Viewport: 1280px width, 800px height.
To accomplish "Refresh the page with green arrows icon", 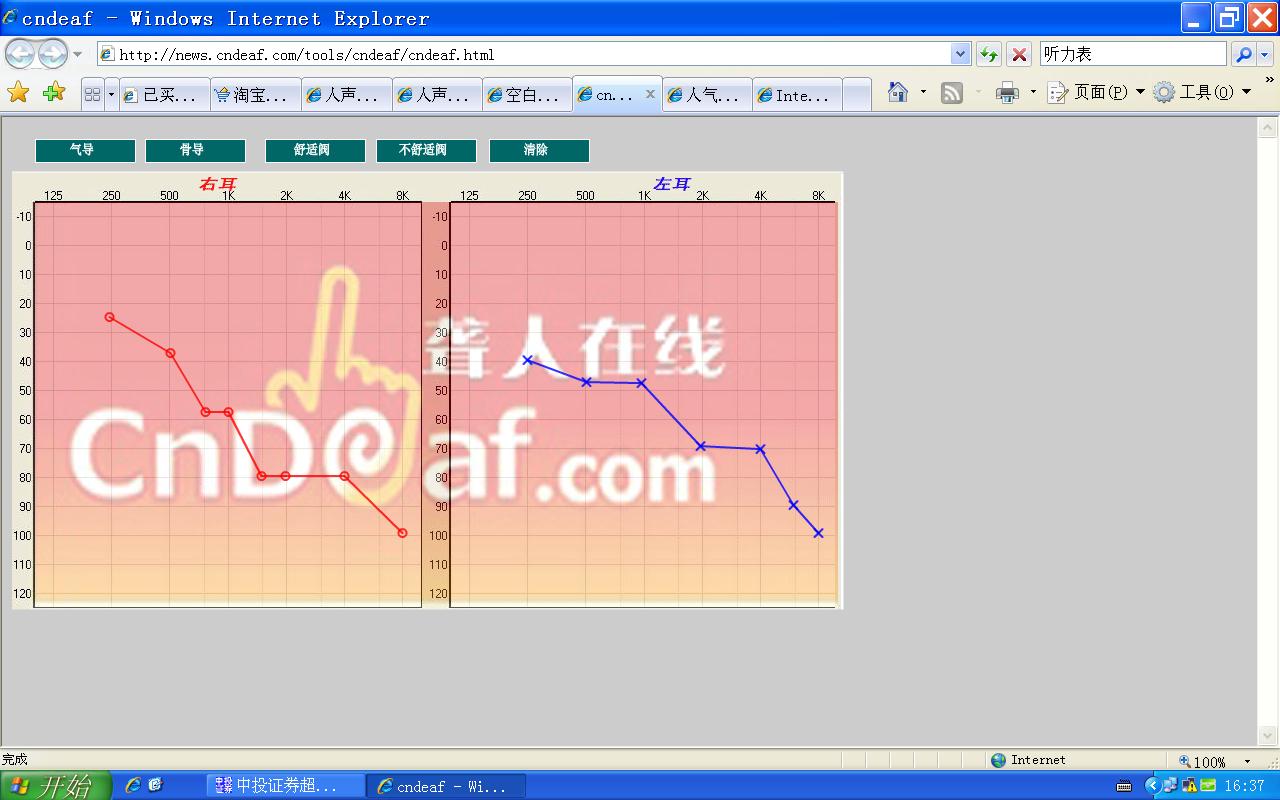I will click(x=989, y=55).
